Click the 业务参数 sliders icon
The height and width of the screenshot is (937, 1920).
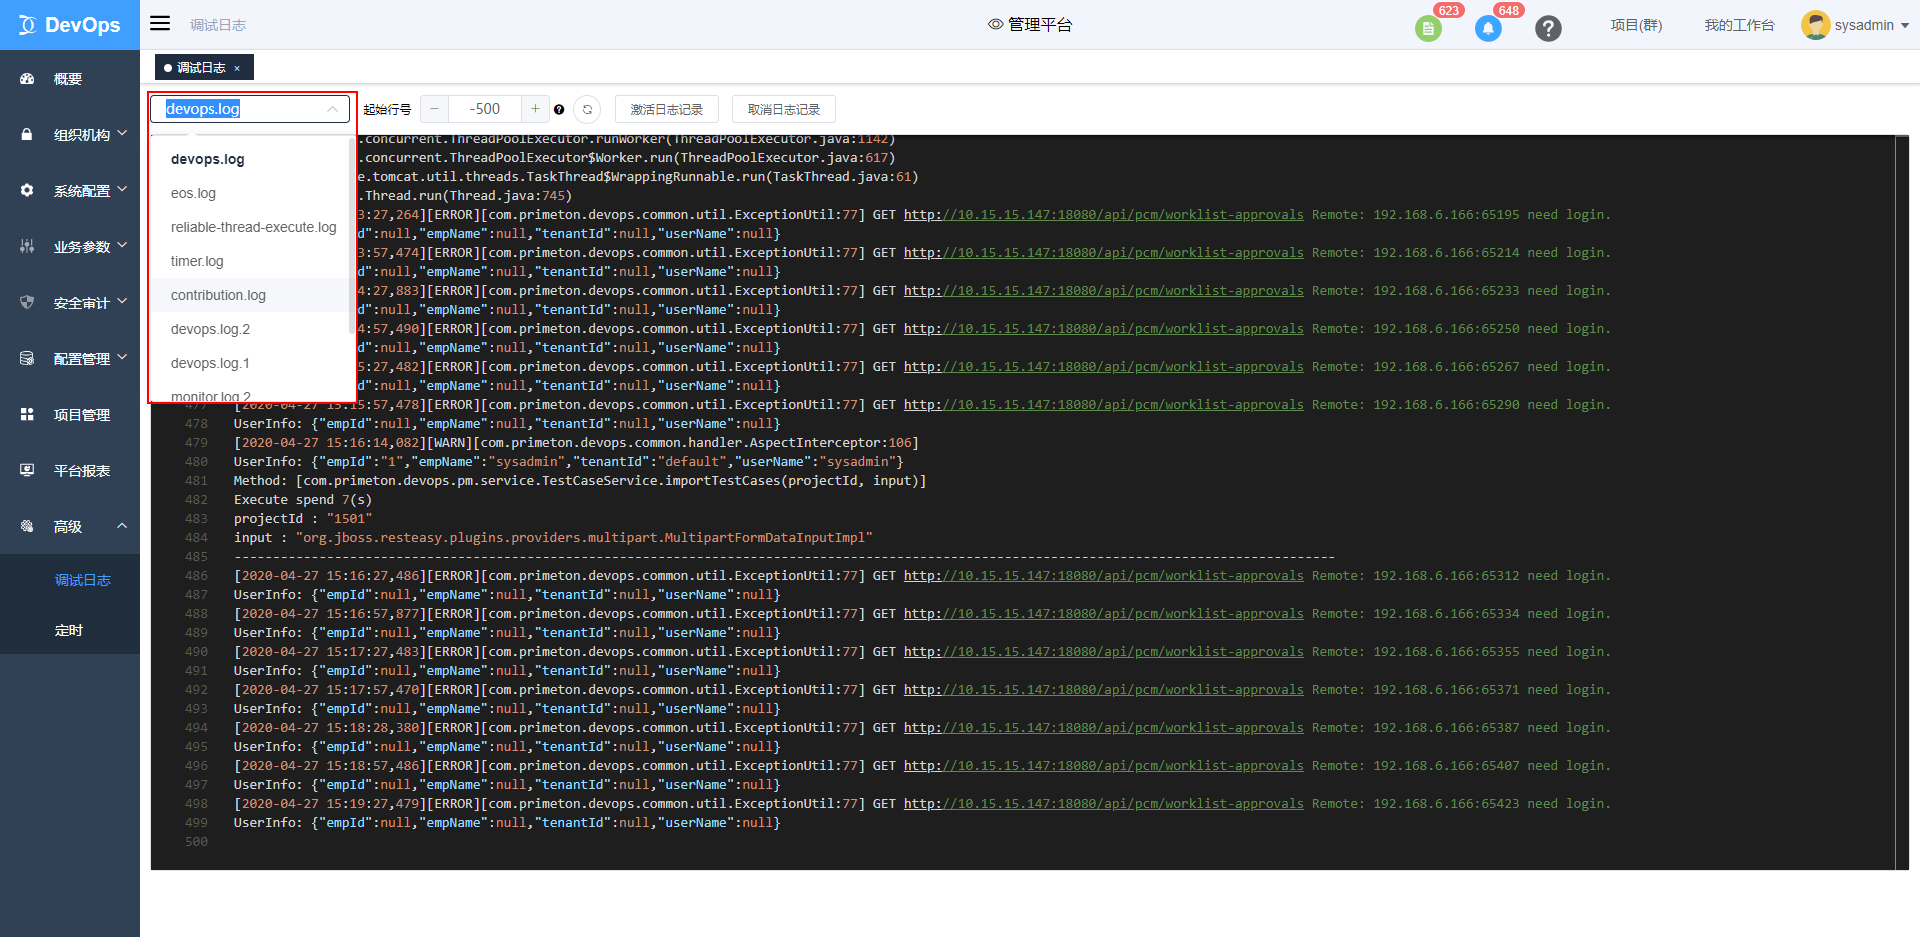pos(27,246)
